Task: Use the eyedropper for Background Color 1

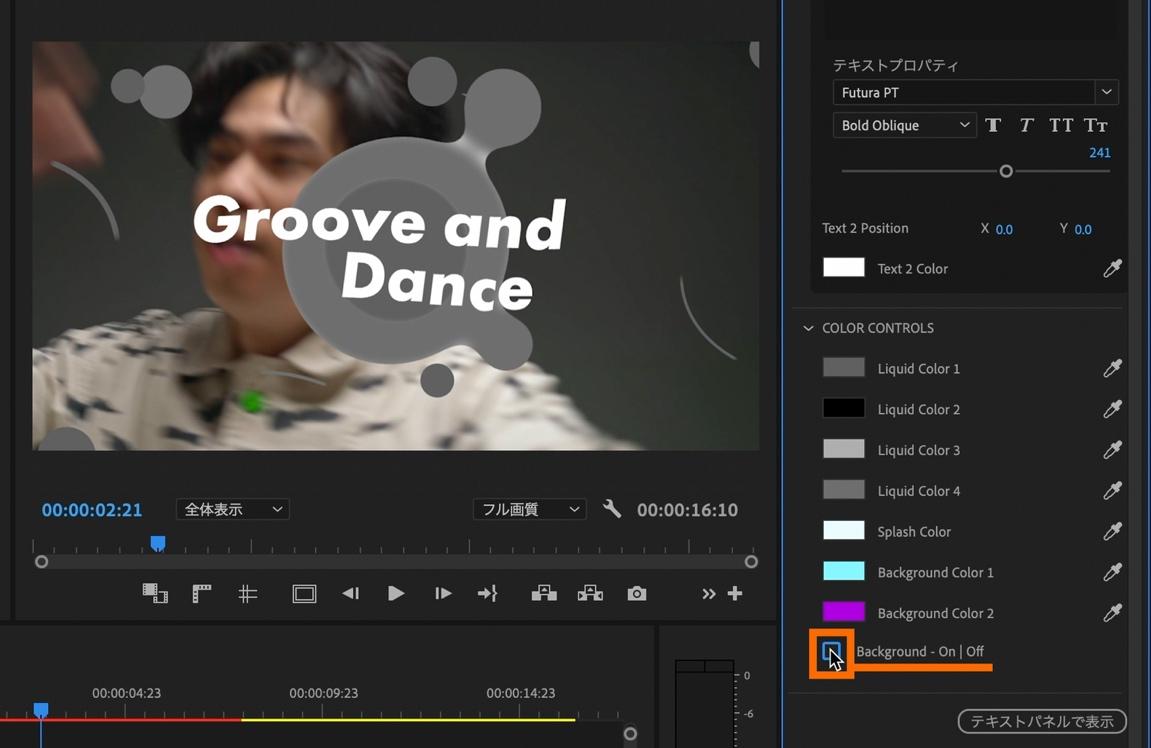Action: click(1112, 572)
